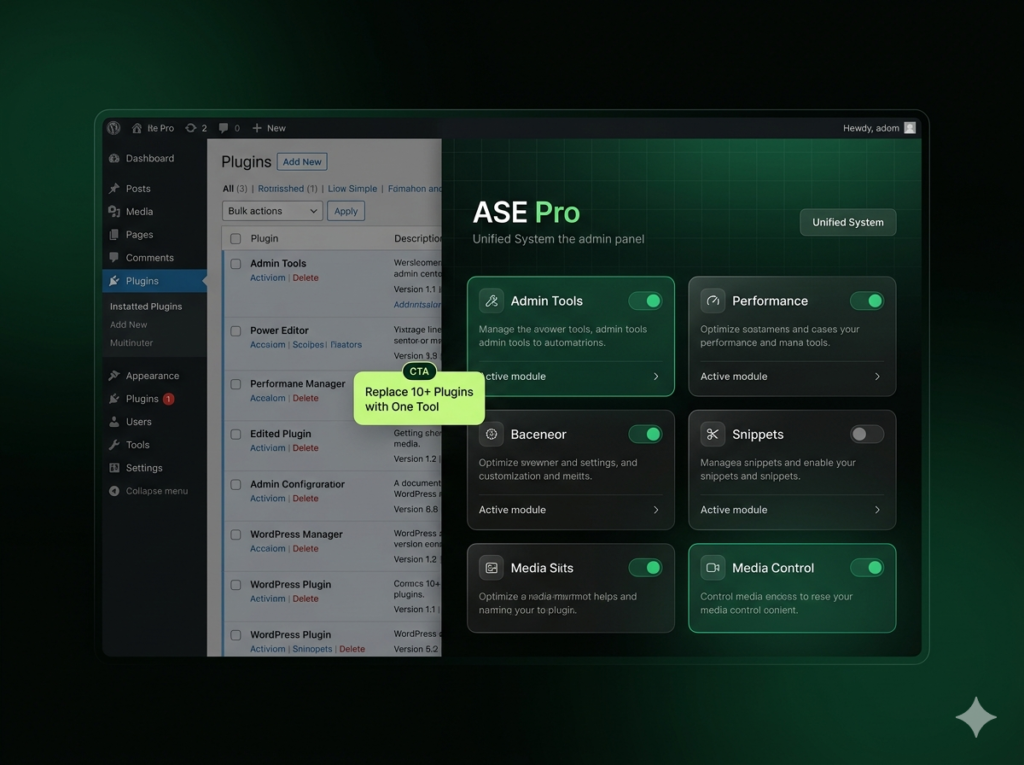Tick the Edited Plugin row checkbox
This screenshot has height=765, width=1024.
pyautogui.click(x=236, y=434)
